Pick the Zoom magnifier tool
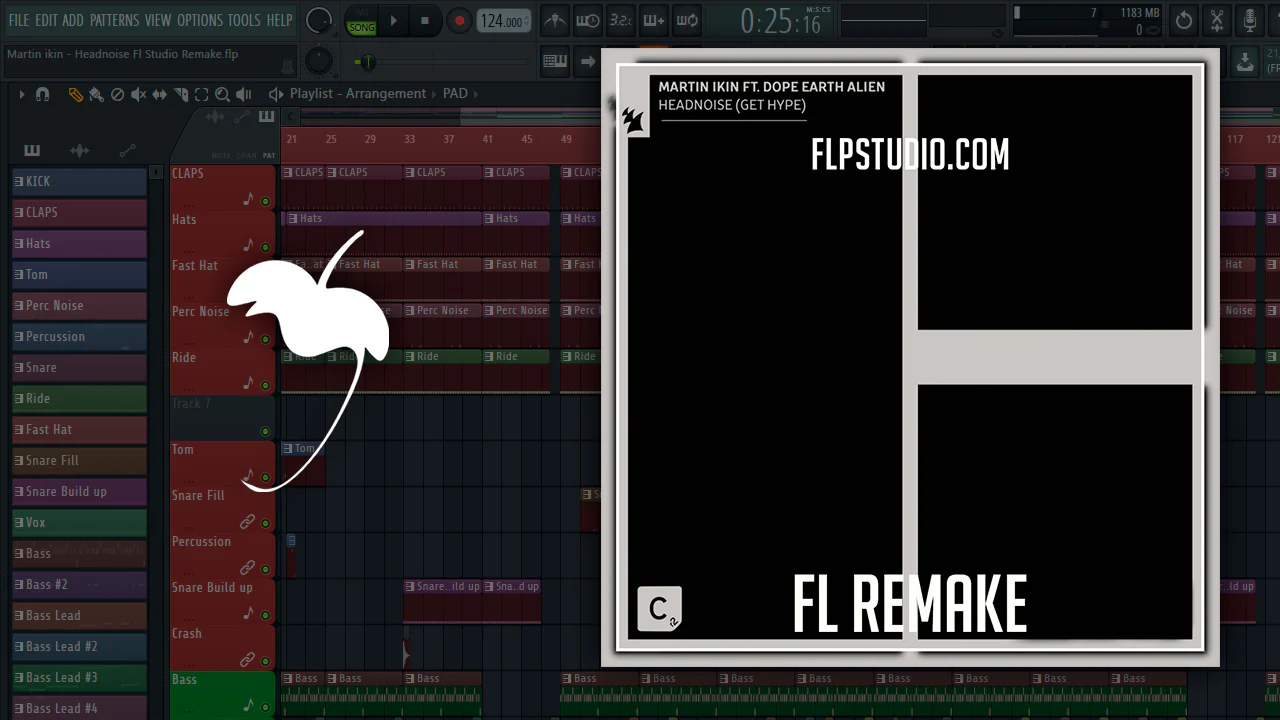The height and width of the screenshot is (720, 1280). coord(222,94)
